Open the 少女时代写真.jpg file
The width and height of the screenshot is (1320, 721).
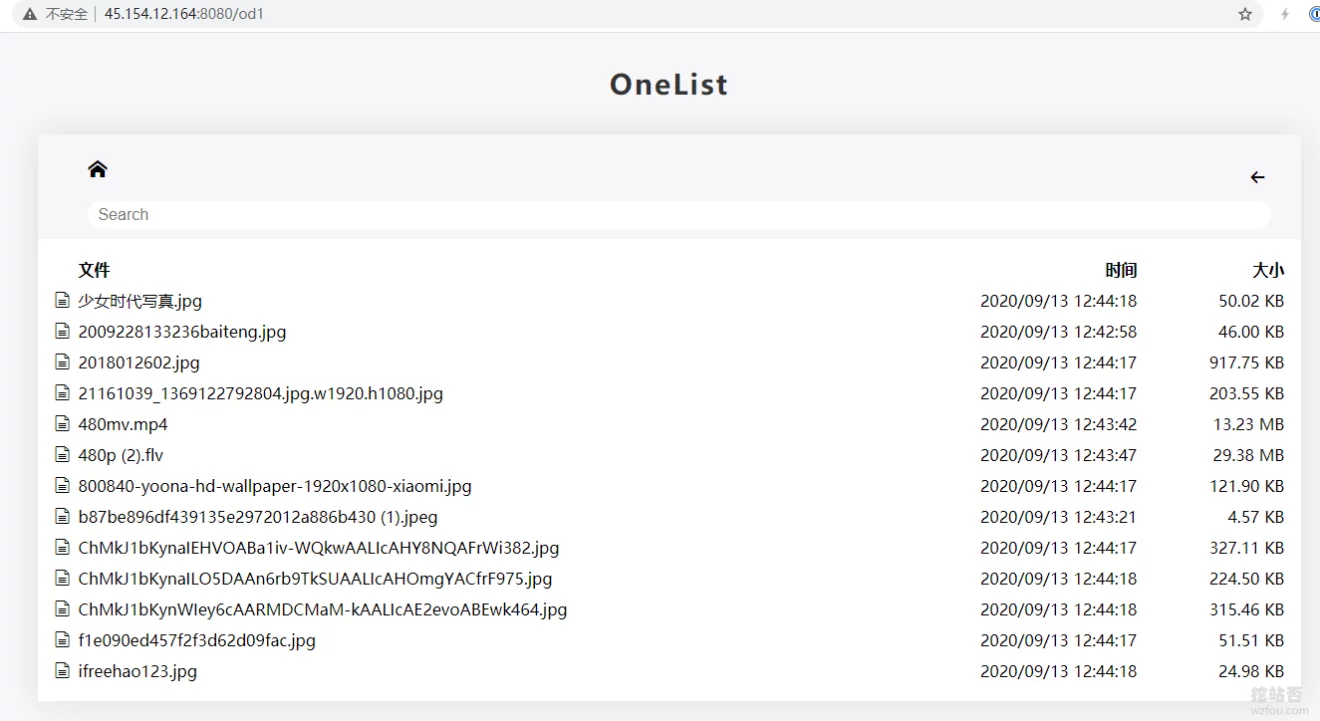point(138,300)
